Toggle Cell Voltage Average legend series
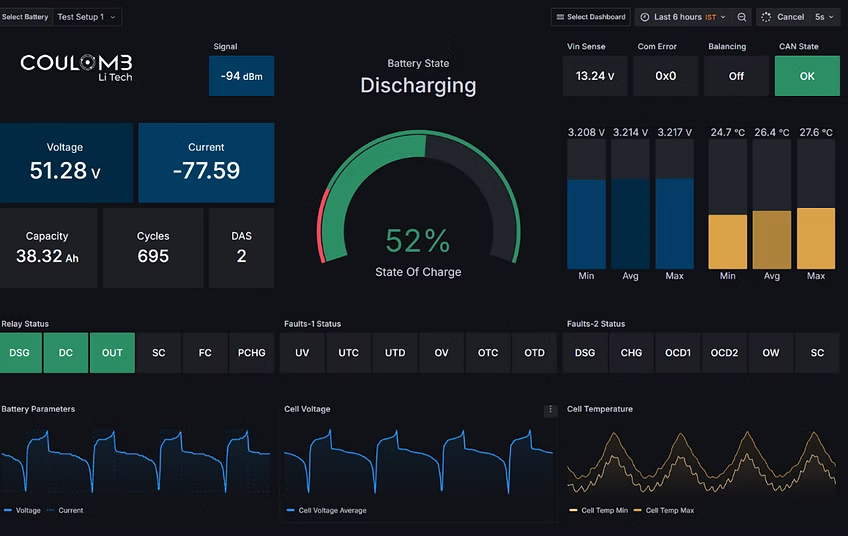The width and height of the screenshot is (848, 536). tap(332, 510)
